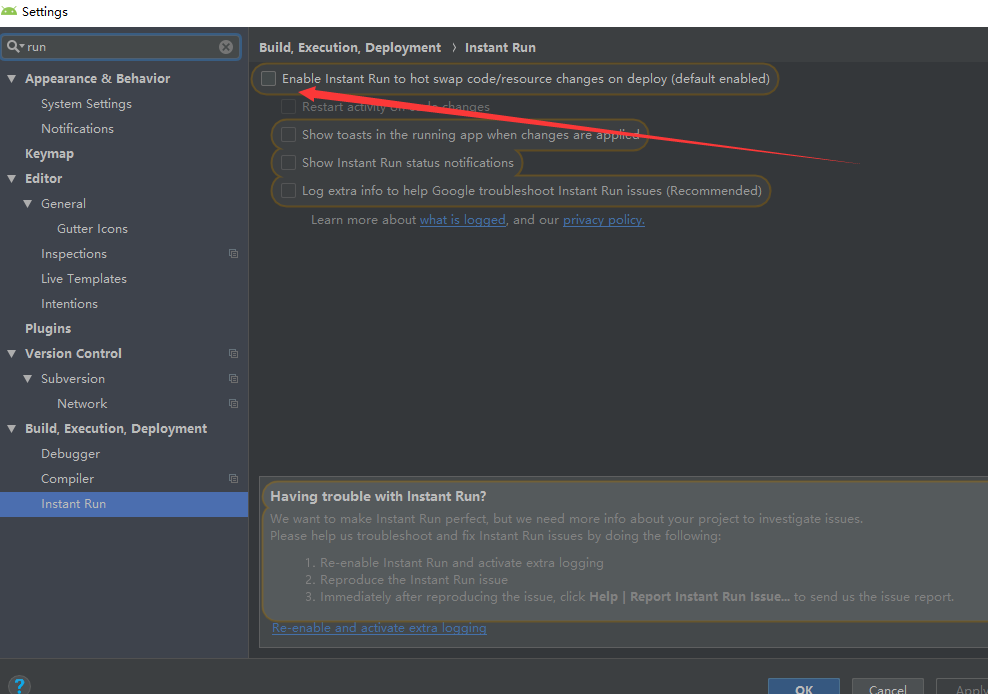The image size is (988, 694).
Task: Enable Instant Run hot swap checkbox
Action: point(268,78)
